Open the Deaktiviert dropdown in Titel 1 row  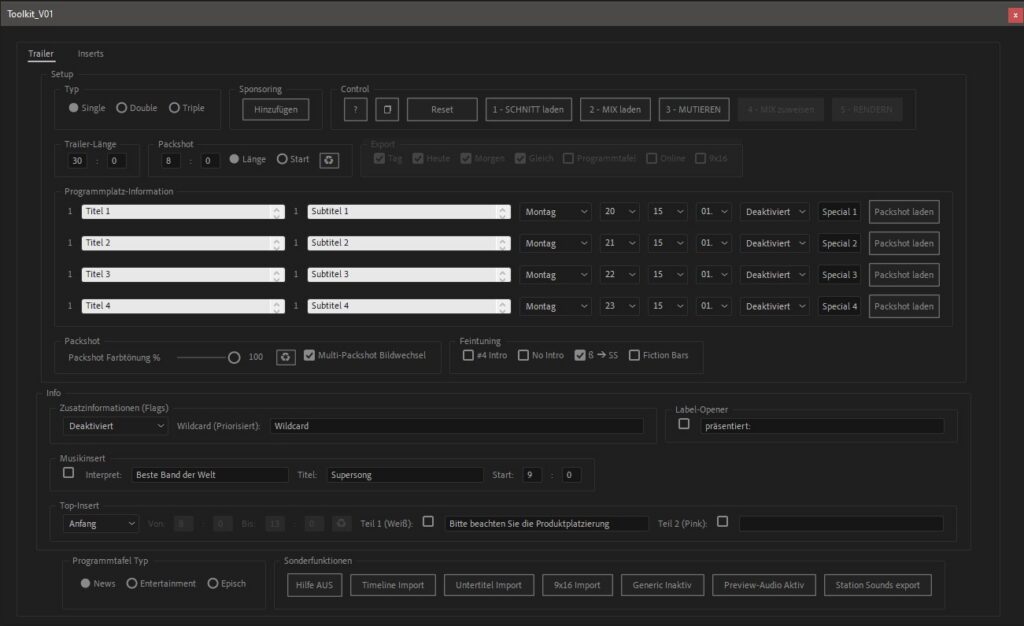(x=775, y=212)
